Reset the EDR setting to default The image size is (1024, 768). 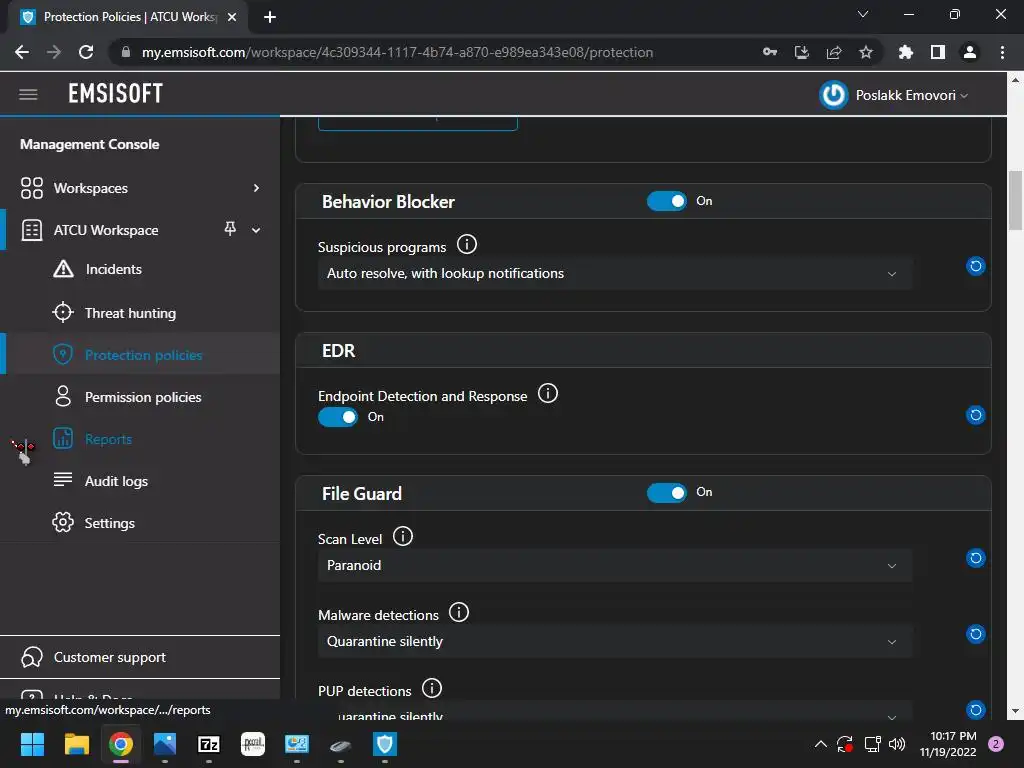click(975, 415)
